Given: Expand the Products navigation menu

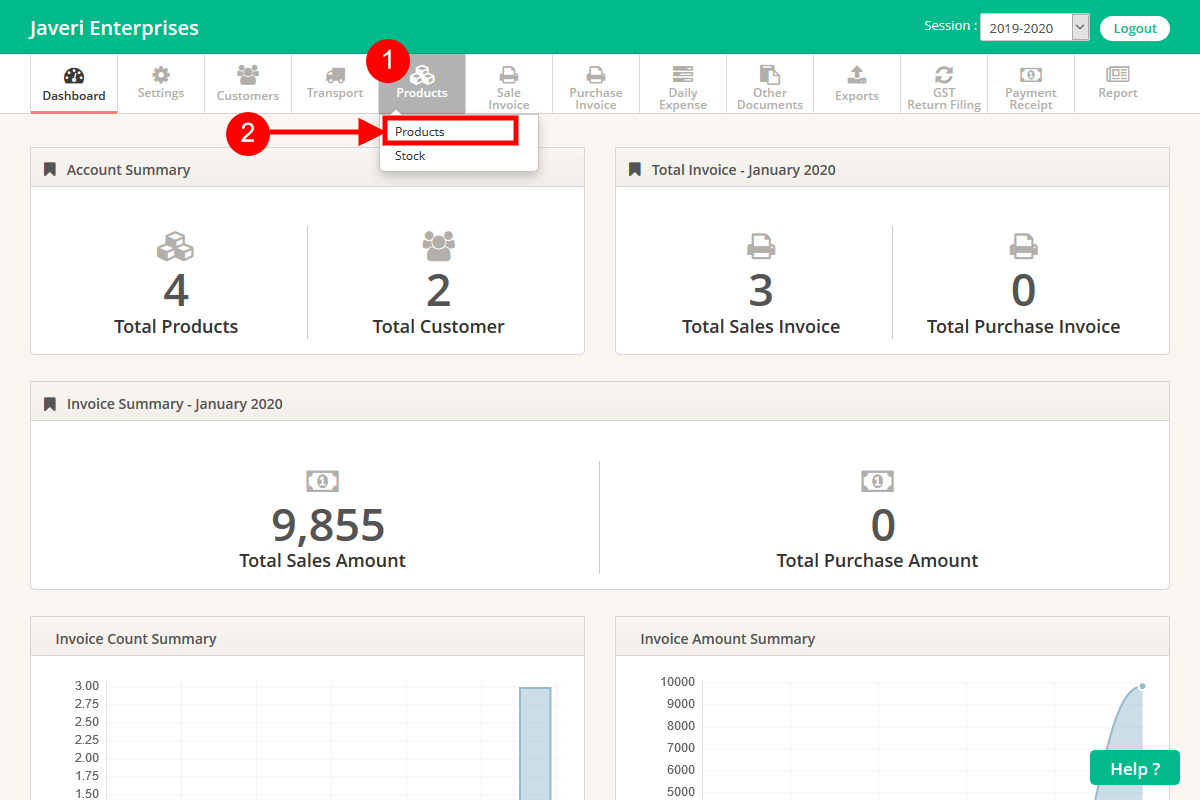Looking at the screenshot, I should point(422,84).
